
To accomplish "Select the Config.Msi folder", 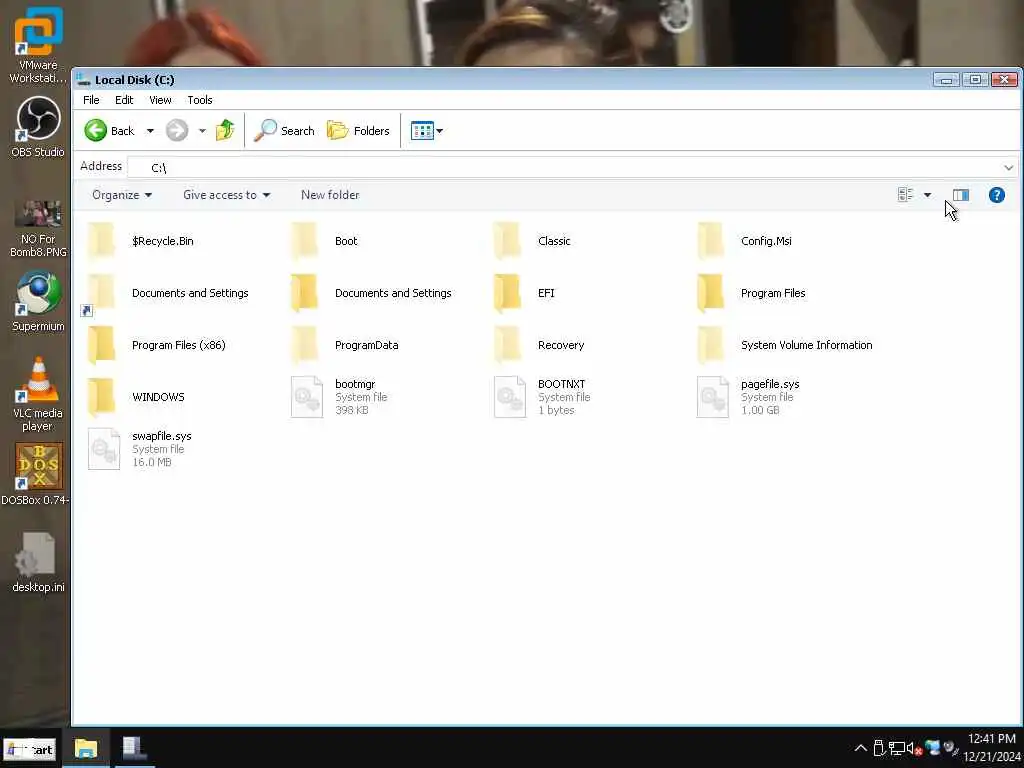I will (744, 241).
